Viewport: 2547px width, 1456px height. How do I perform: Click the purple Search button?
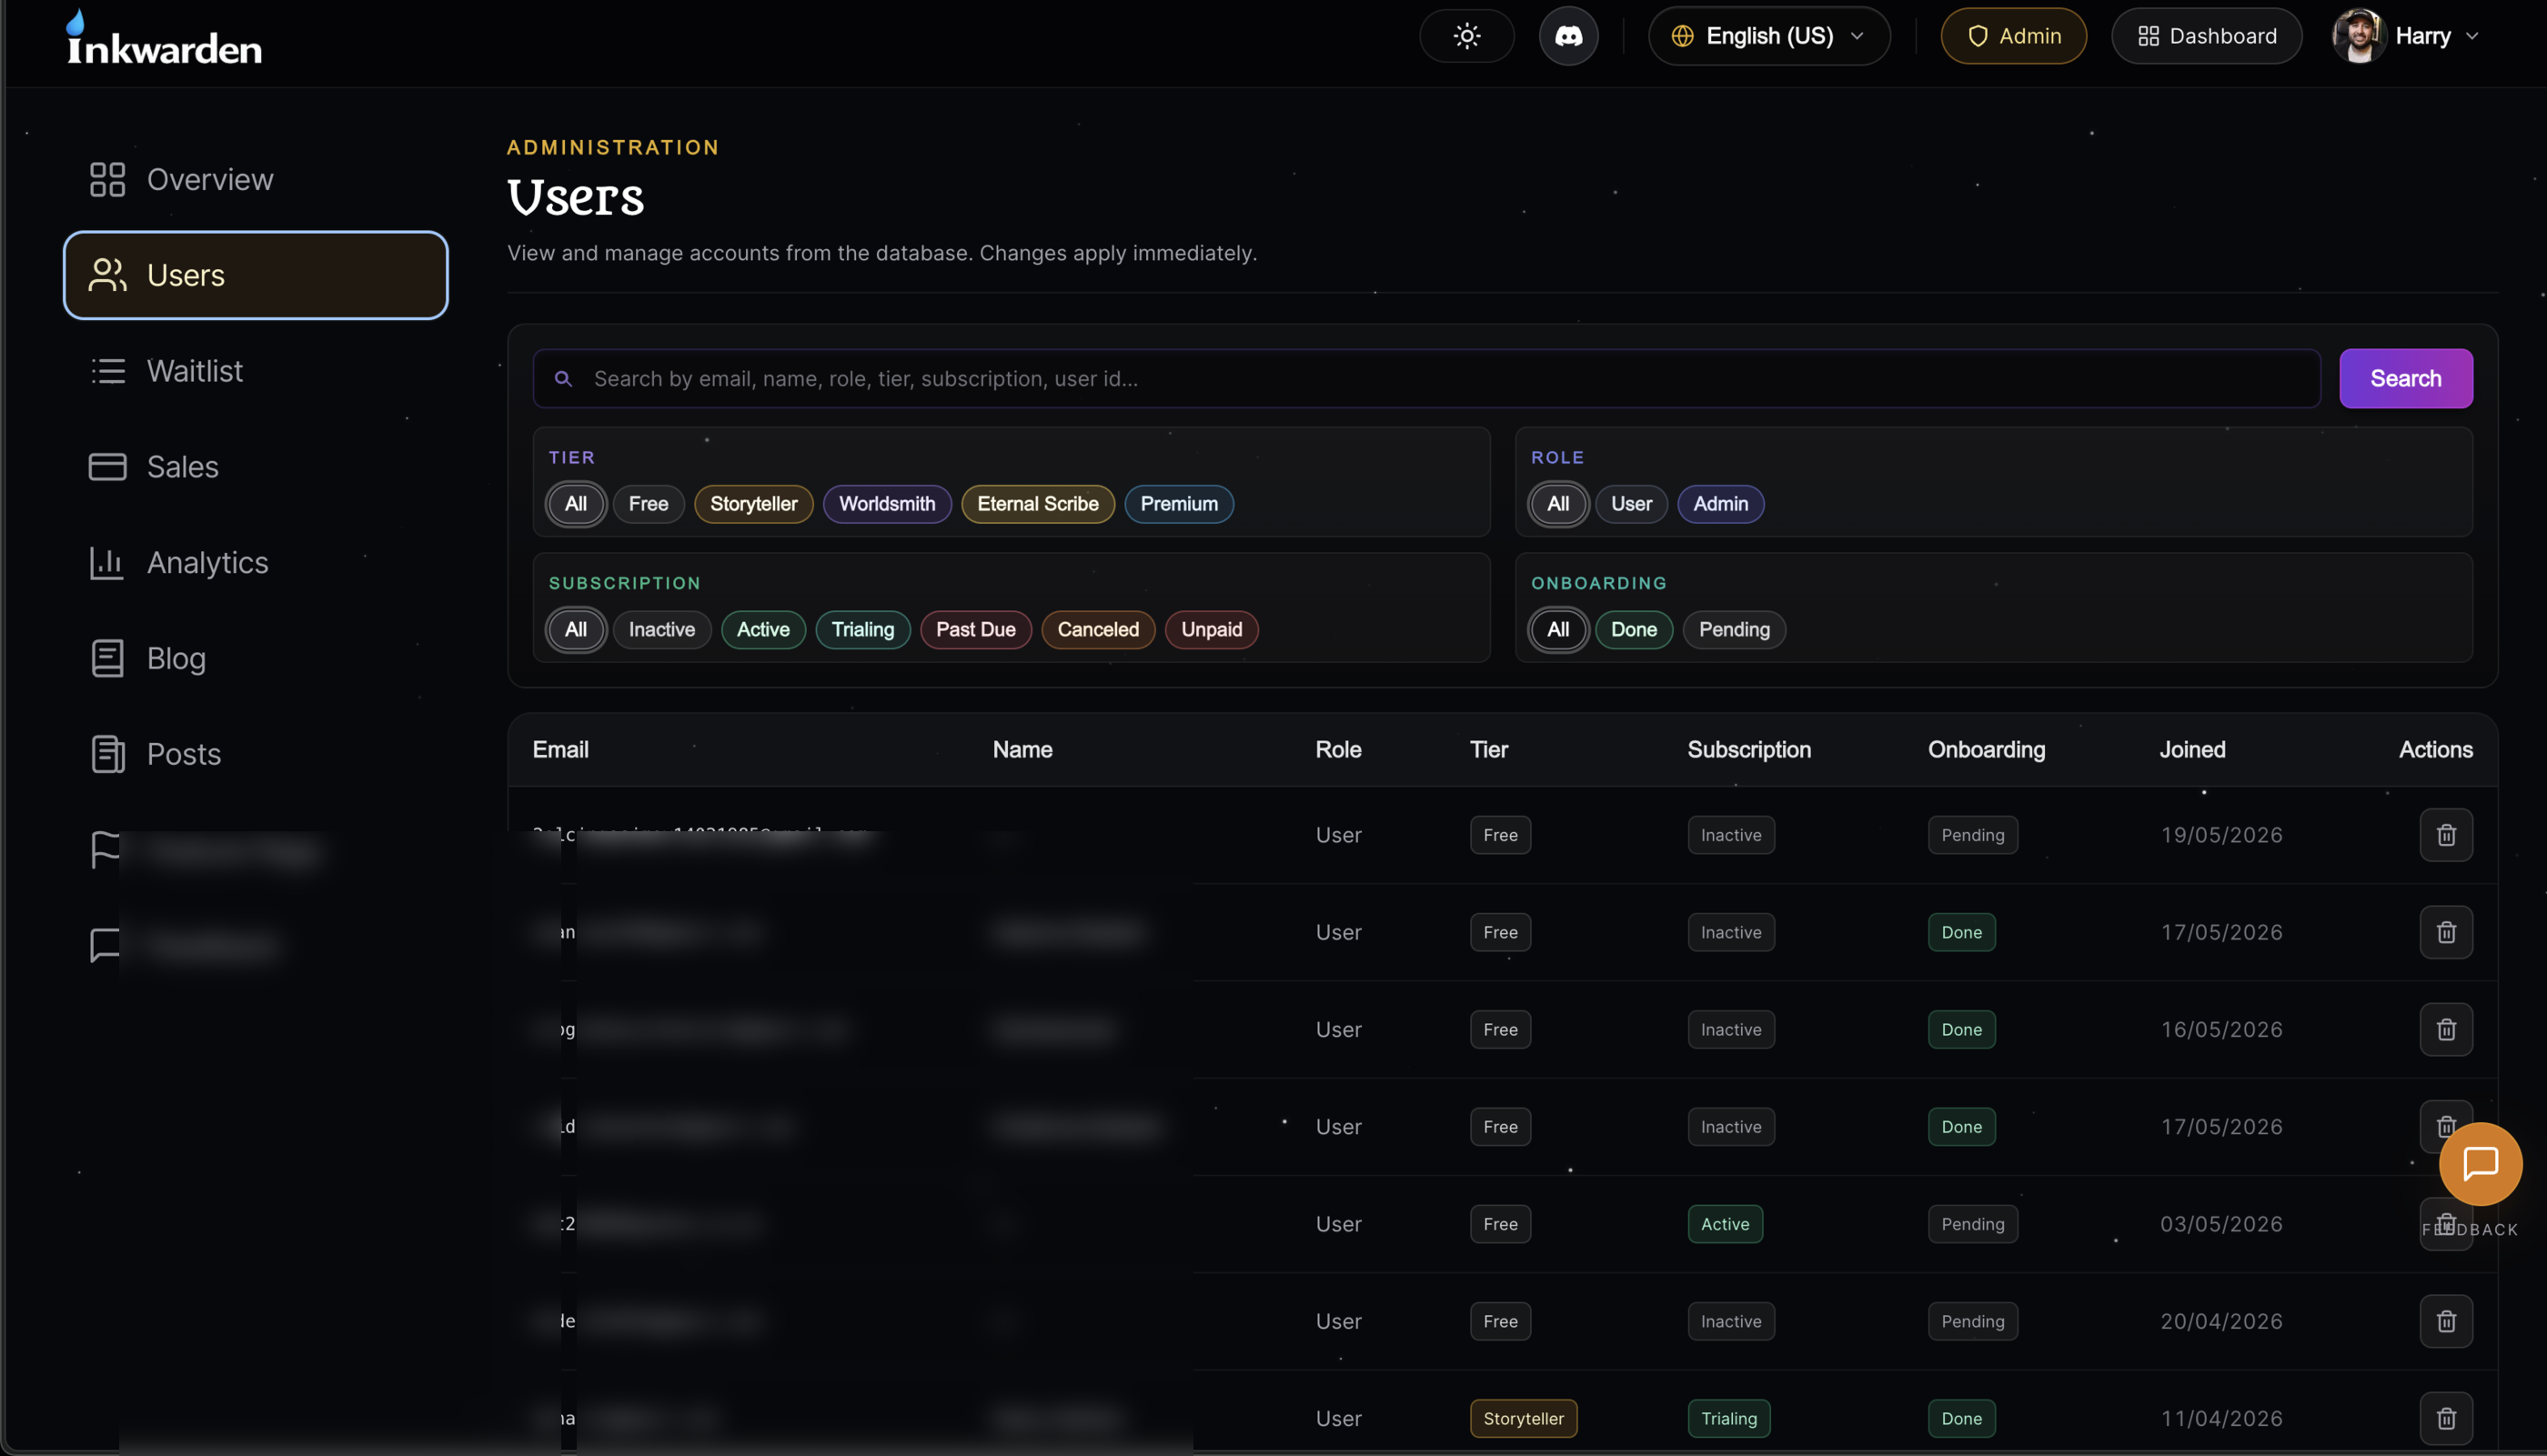pos(2405,379)
